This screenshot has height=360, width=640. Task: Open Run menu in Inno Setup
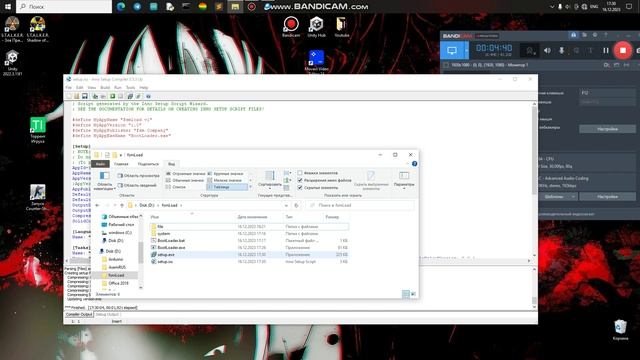118,88
